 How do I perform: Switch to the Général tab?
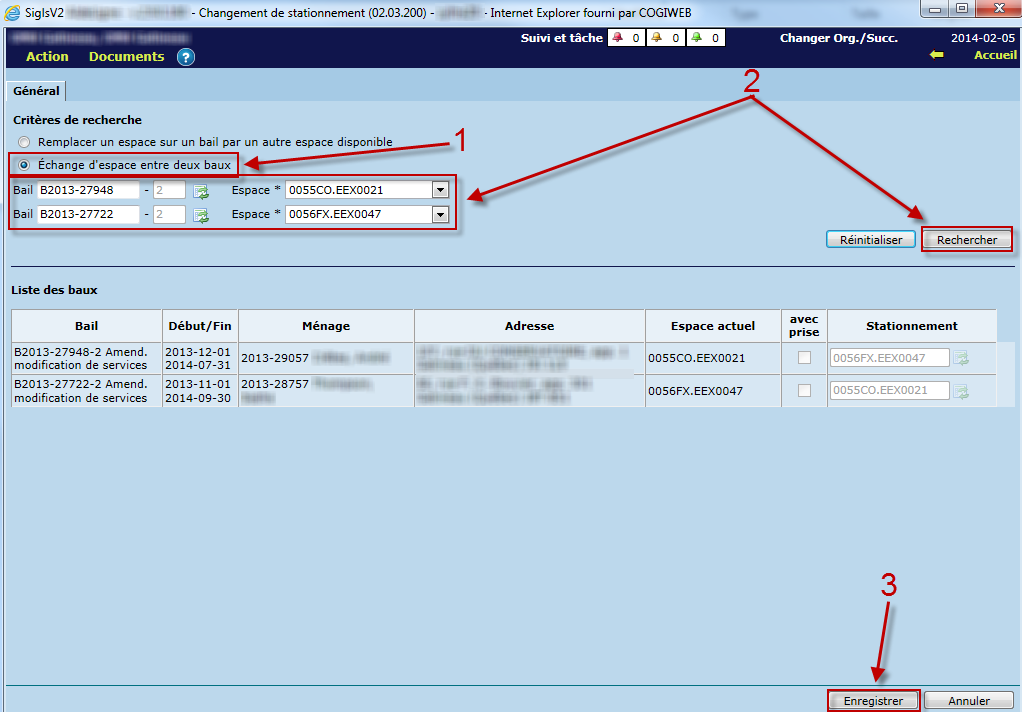click(36, 91)
